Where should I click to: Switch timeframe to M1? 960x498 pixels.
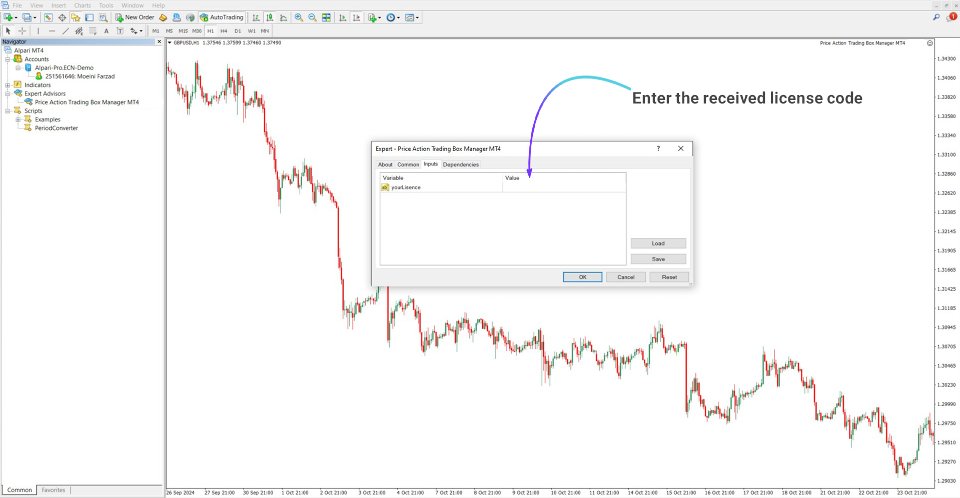(x=156, y=31)
